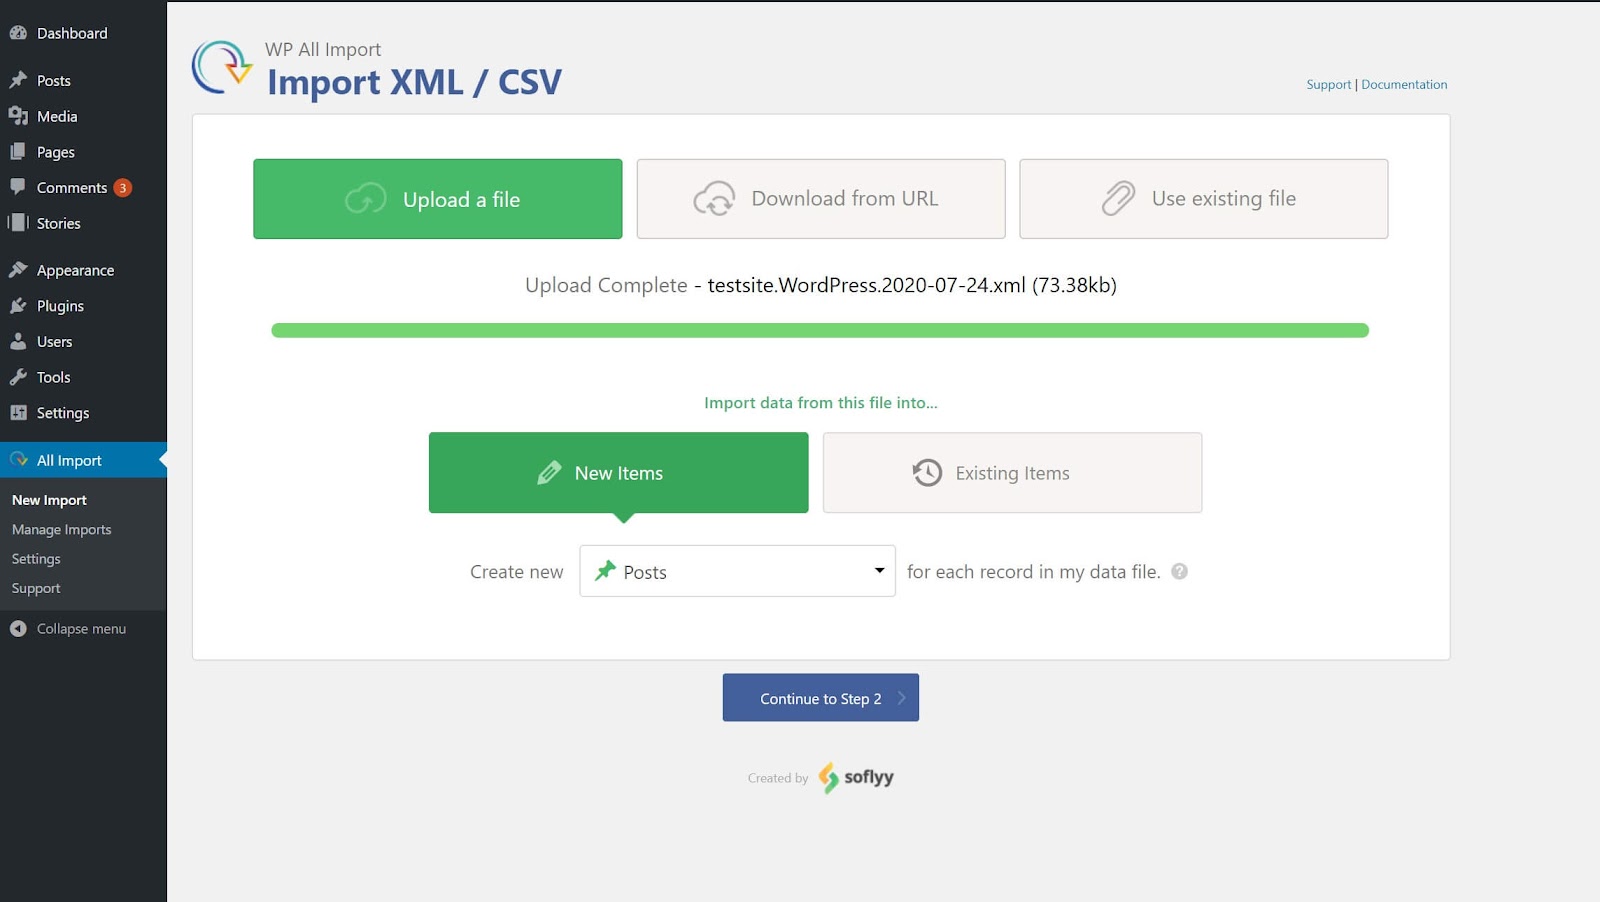Click the pending comments count badge

[123, 188]
